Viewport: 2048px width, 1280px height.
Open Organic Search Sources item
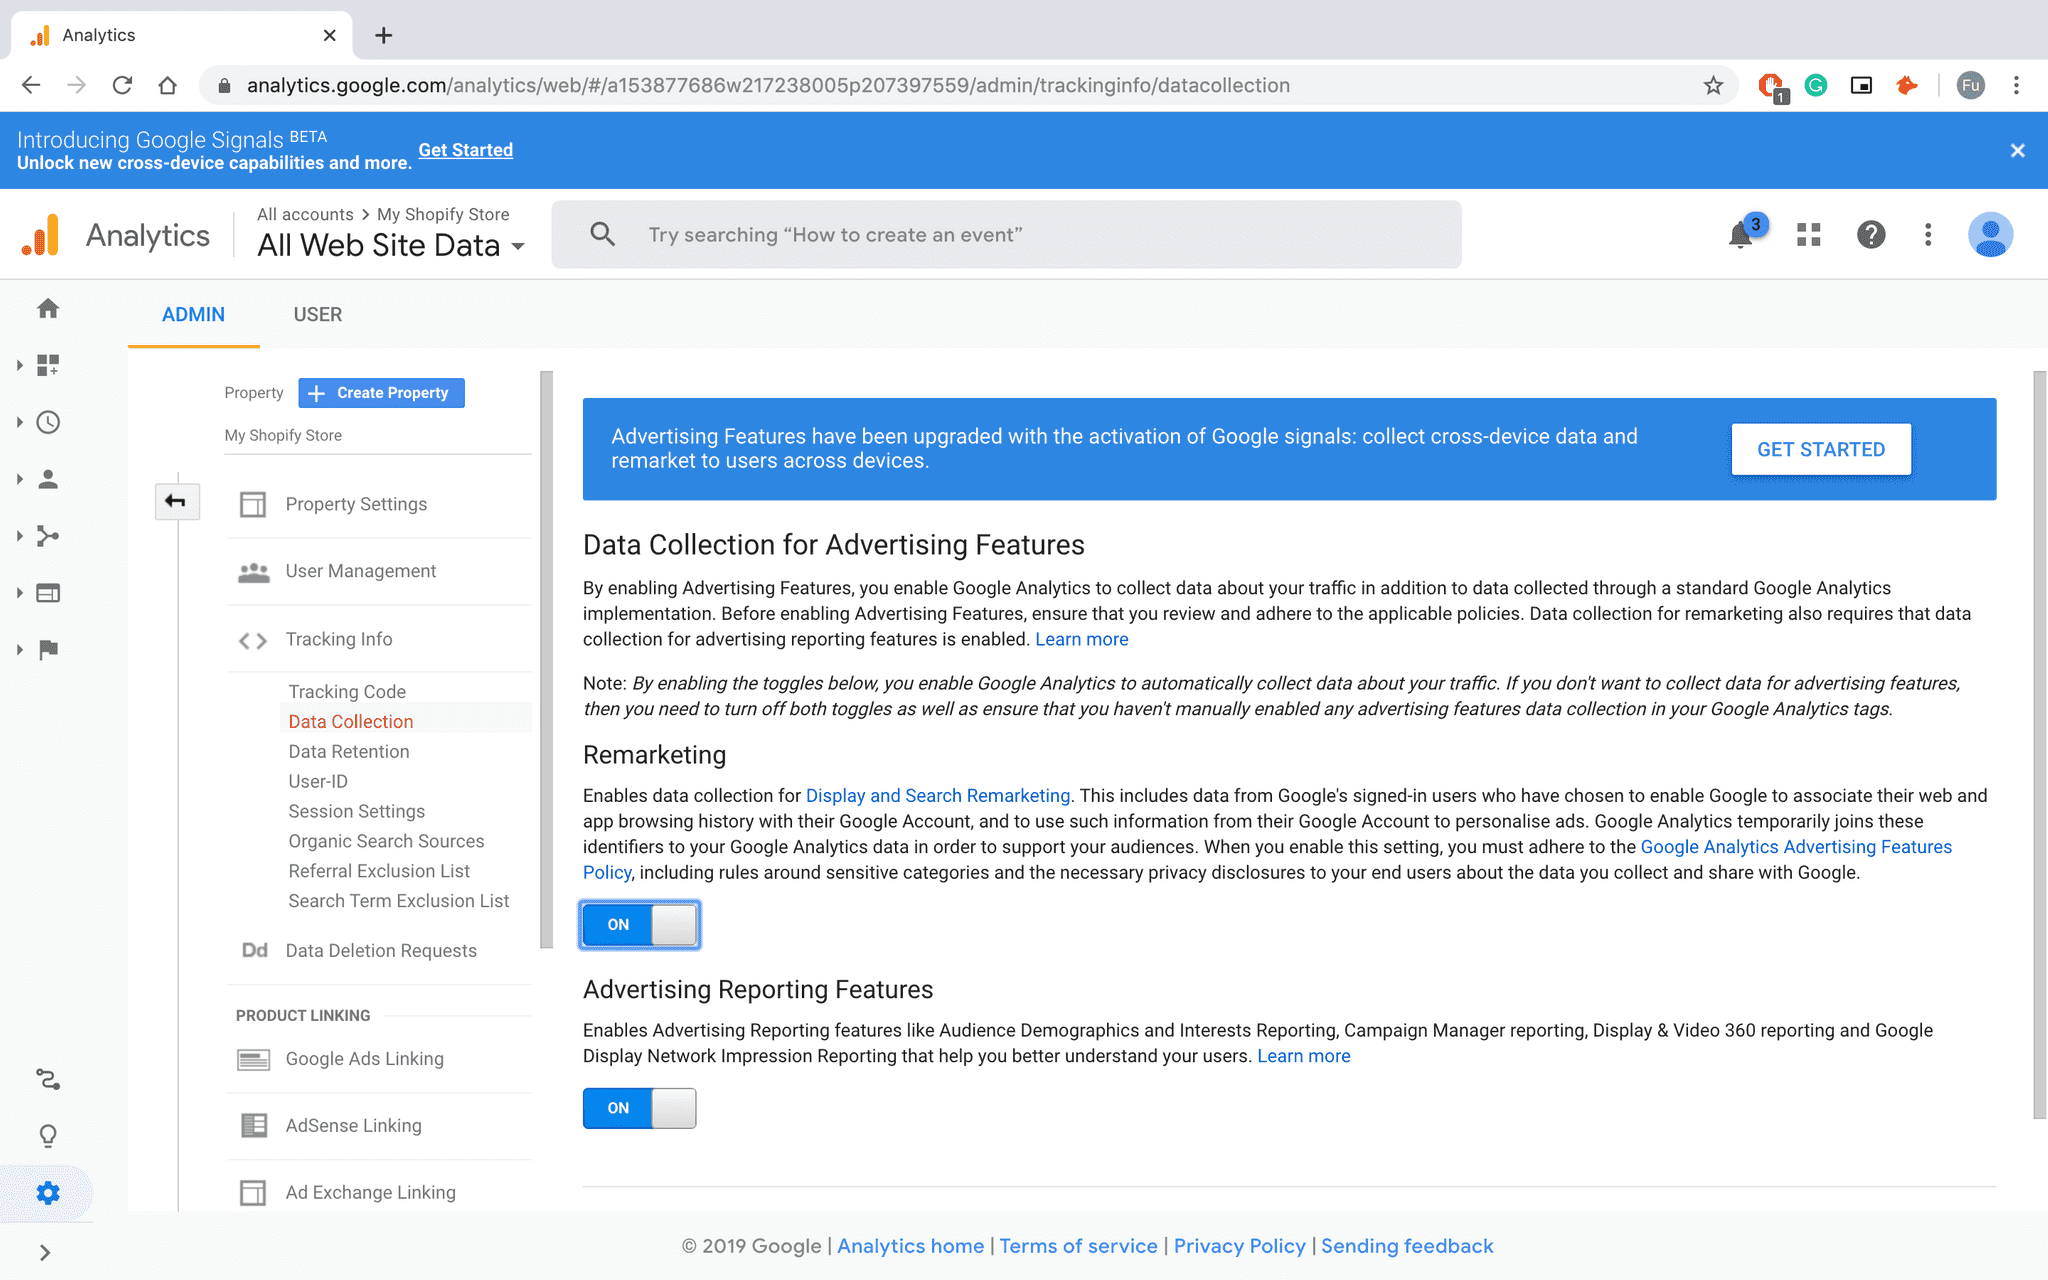pyautogui.click(x=386, y=841)
